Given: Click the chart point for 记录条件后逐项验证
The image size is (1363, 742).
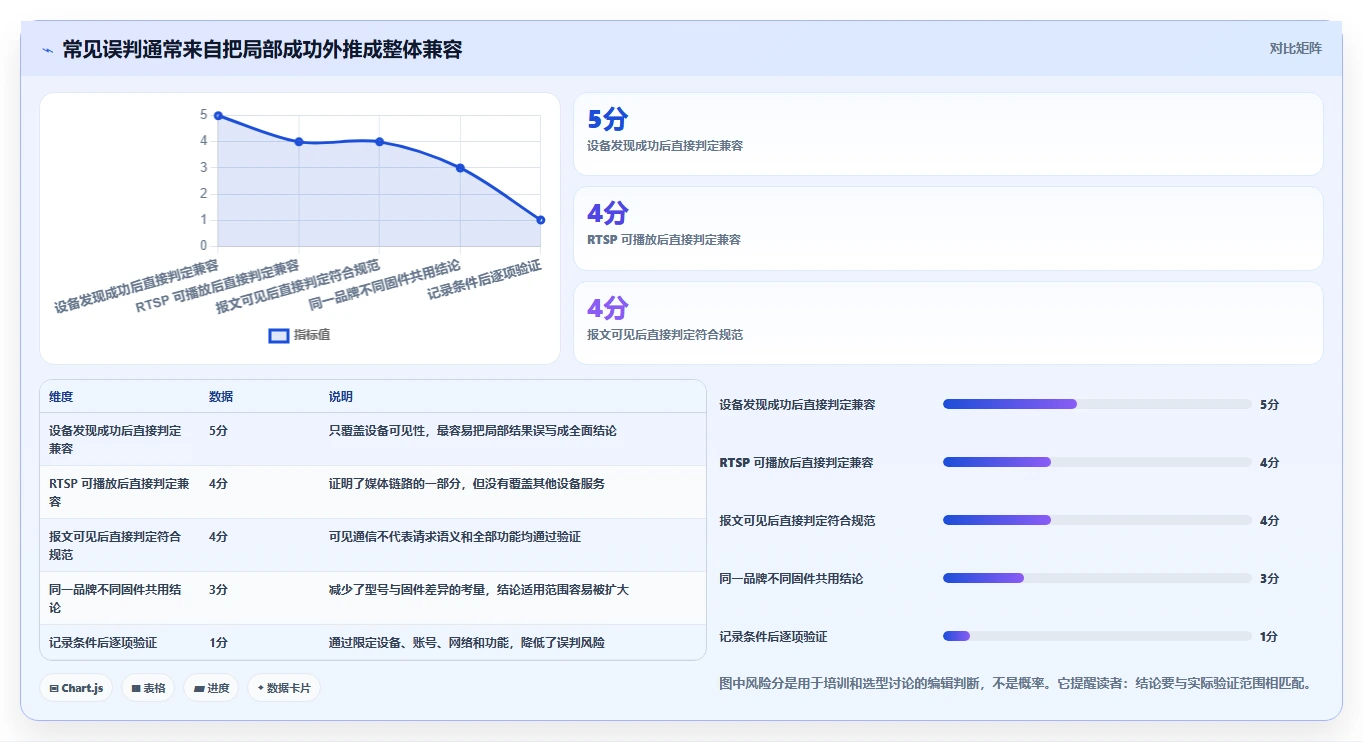Looking at the screenshot, I should pos(540,220).
